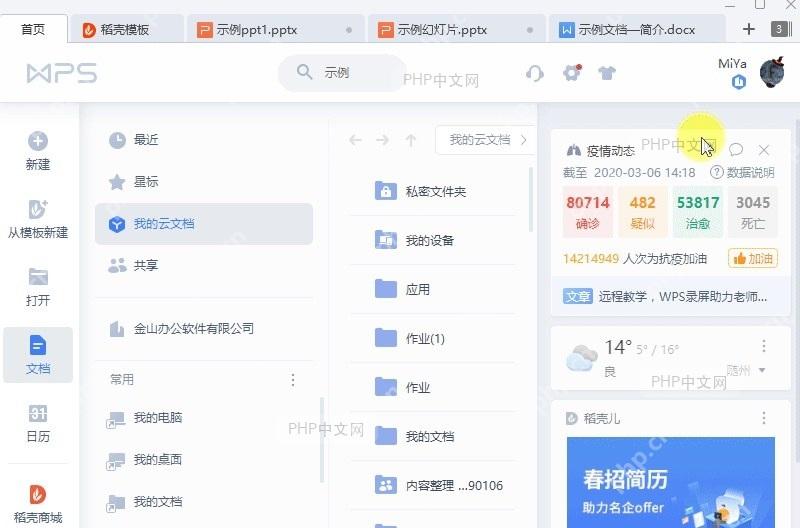Click the forward navigation arrow
This screenshot has height=528, width=800.
click(x=383, y=140)
